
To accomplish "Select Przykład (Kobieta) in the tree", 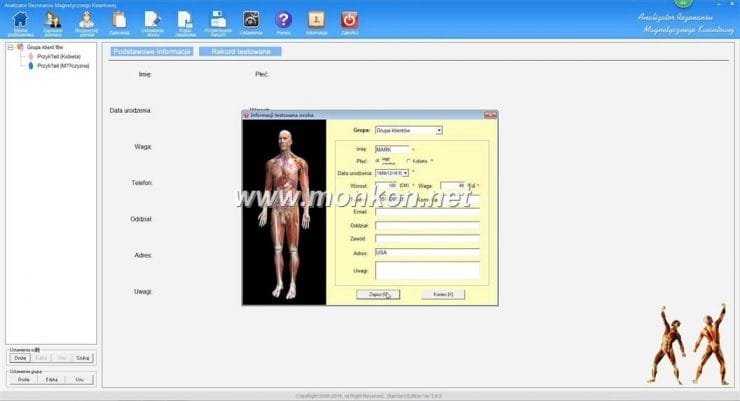I will (59, 57).
